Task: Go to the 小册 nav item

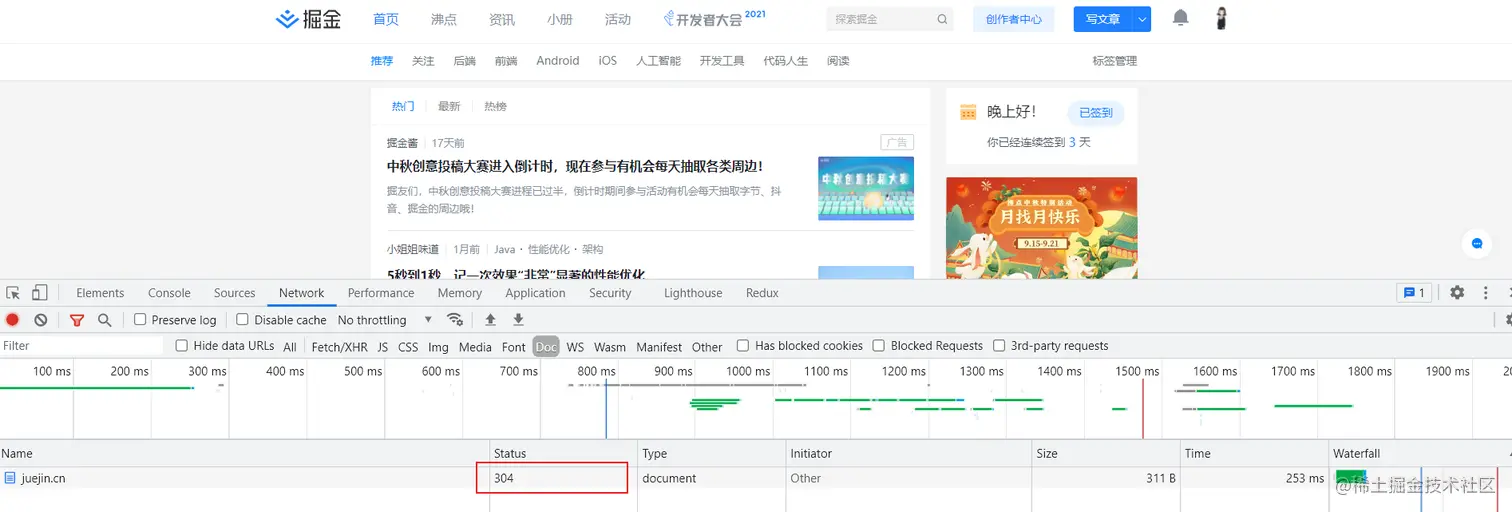Action: [560, 19]
